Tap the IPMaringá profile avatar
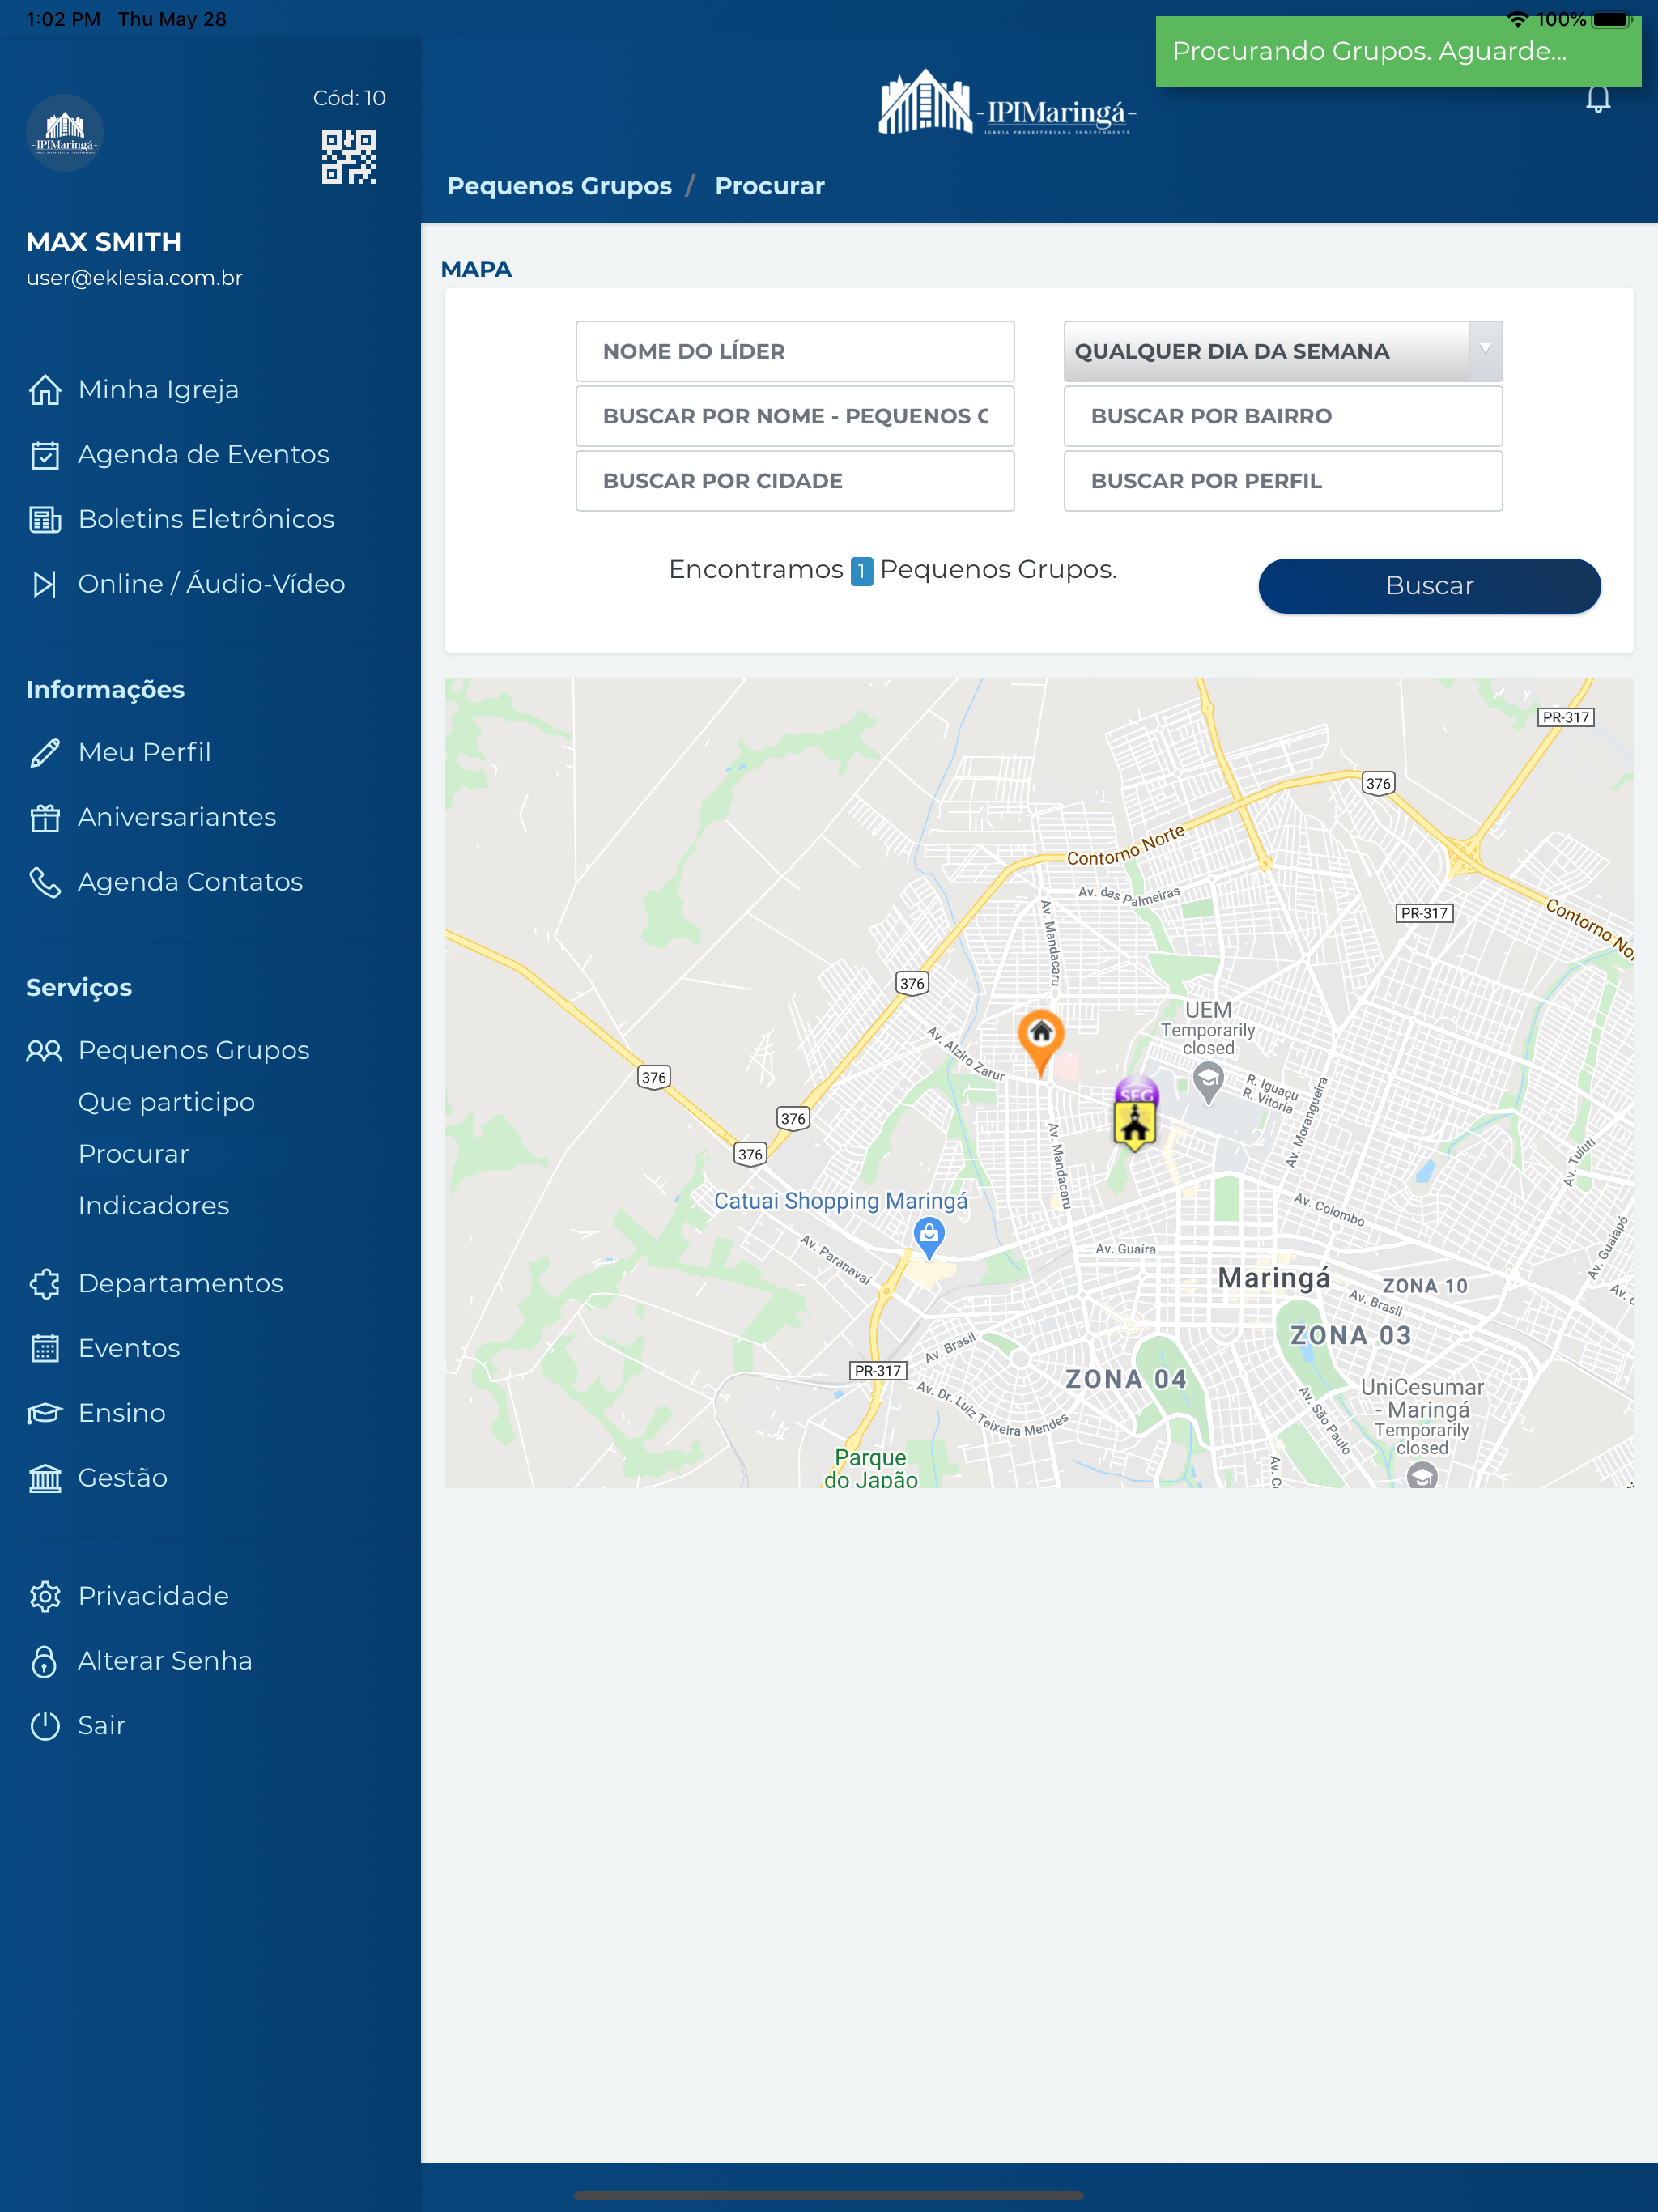The height and width of the screenshot is (2212, 1658). click(65, 133)
